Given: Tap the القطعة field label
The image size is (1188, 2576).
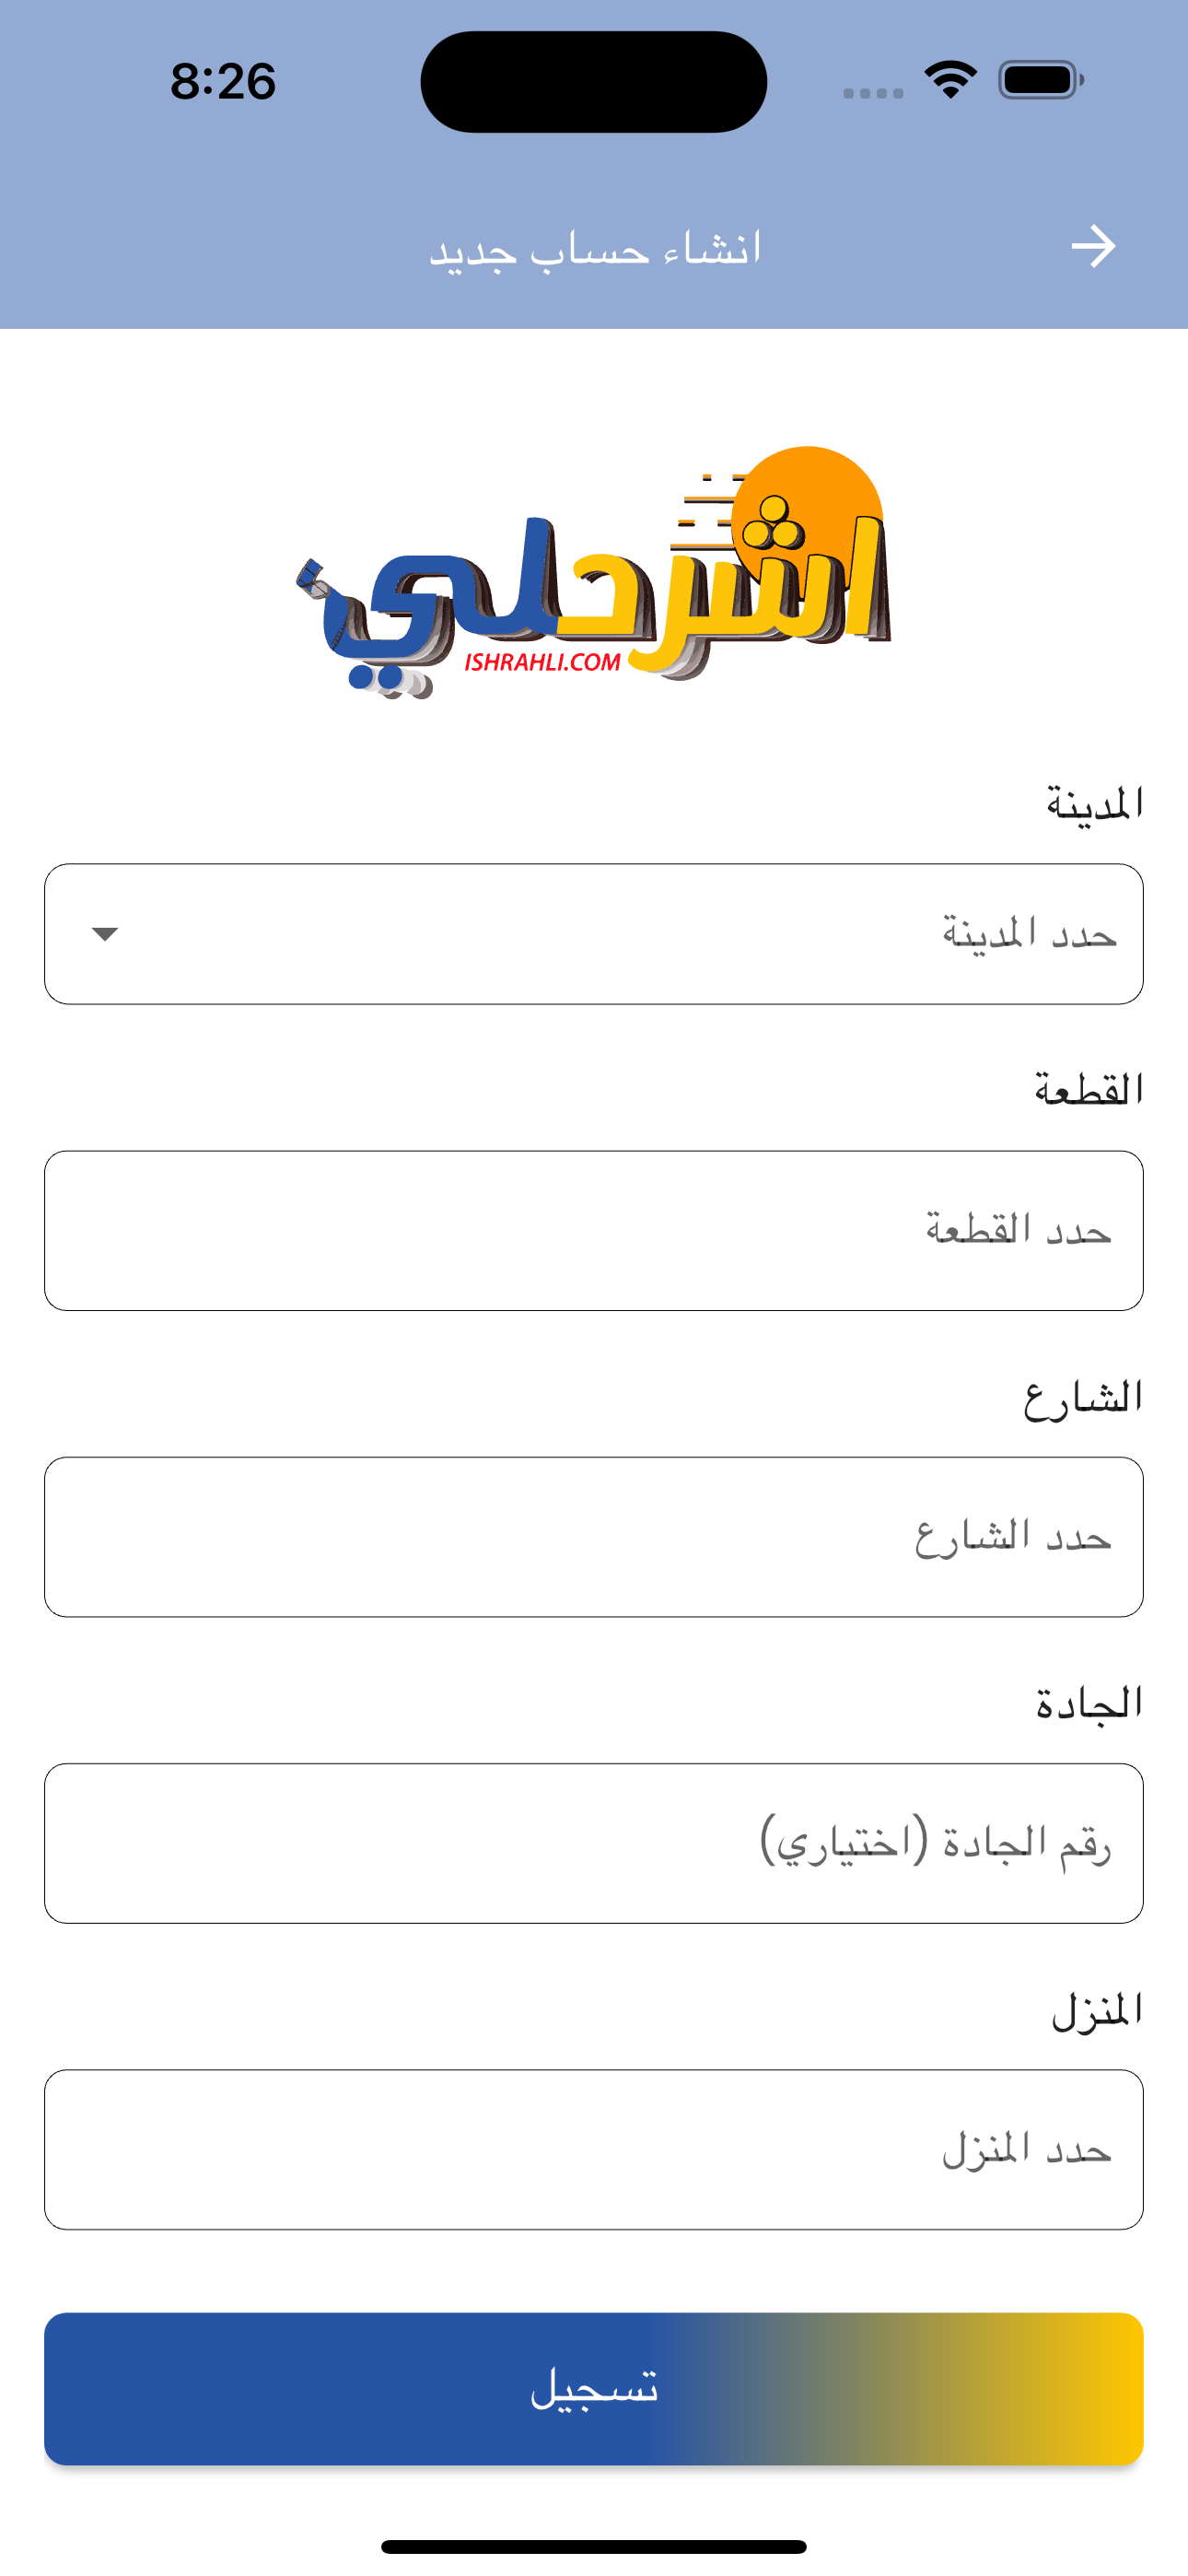Looking at the screenshot, I should click(x=1088, y=1089).
